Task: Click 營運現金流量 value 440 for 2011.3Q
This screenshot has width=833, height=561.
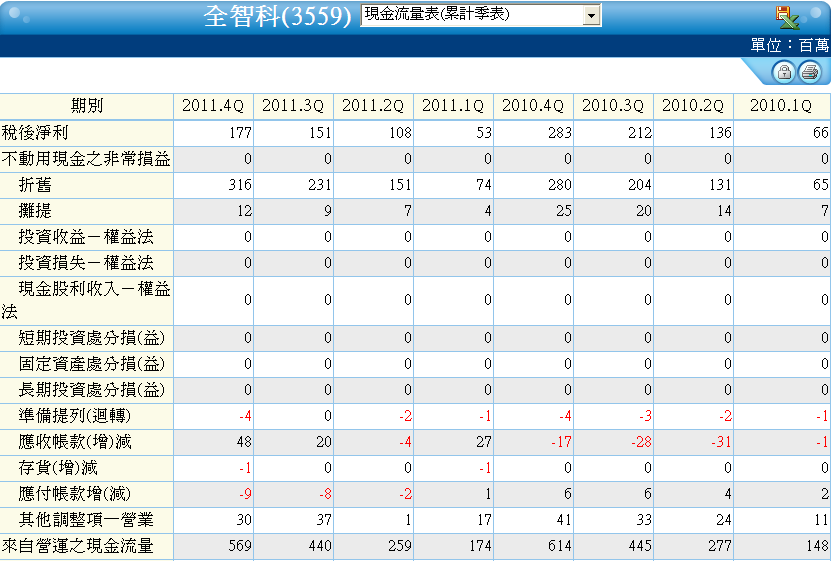Action: click(x=320, y=546)
